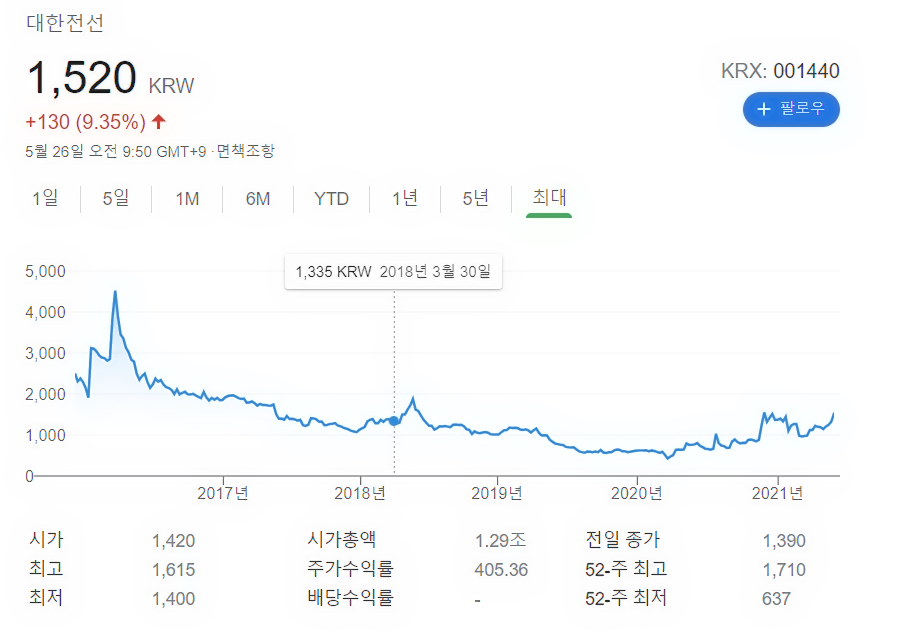The image size is (909, 637).
Task: Click the 52-주 최저 label
Action: pyautogui.click(x=626, y=598)
